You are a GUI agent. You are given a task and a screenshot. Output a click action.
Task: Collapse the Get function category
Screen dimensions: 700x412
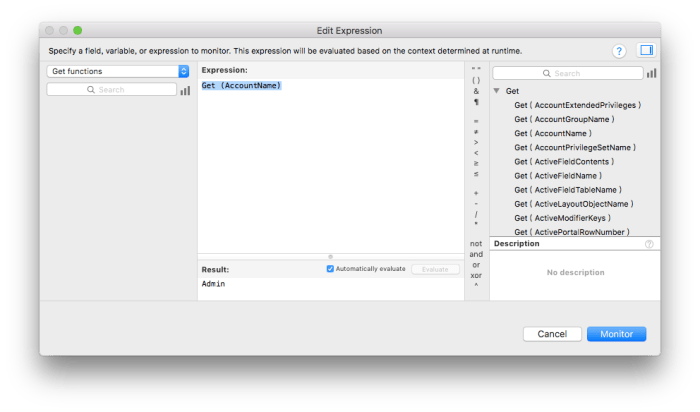(x=497, y=91)
